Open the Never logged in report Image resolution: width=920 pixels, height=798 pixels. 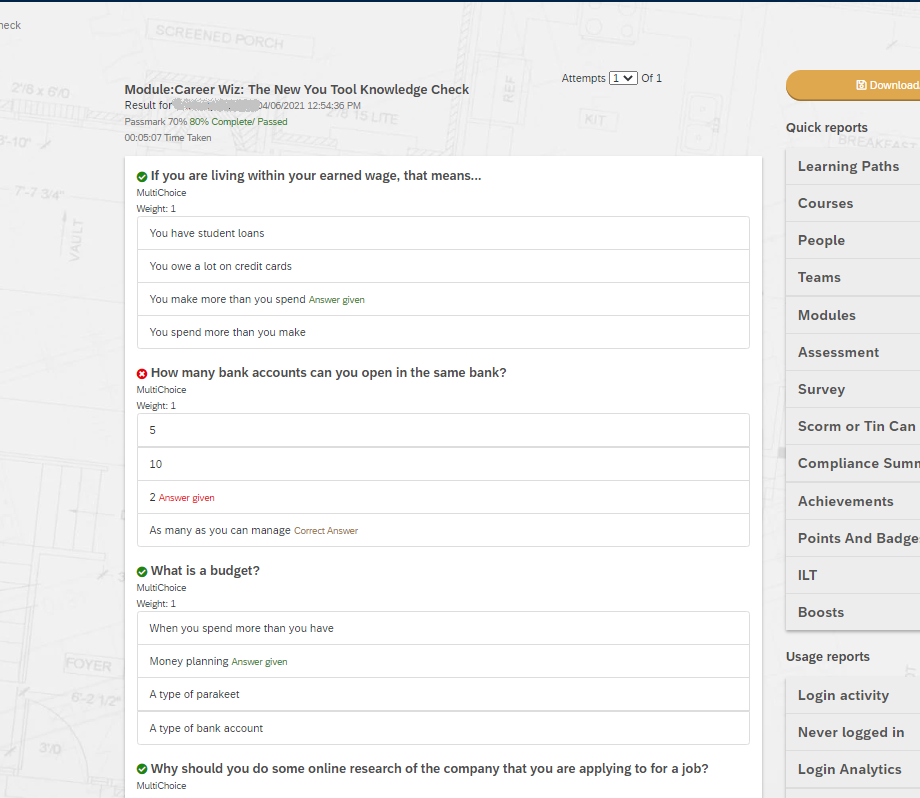(x=850, y=732)
